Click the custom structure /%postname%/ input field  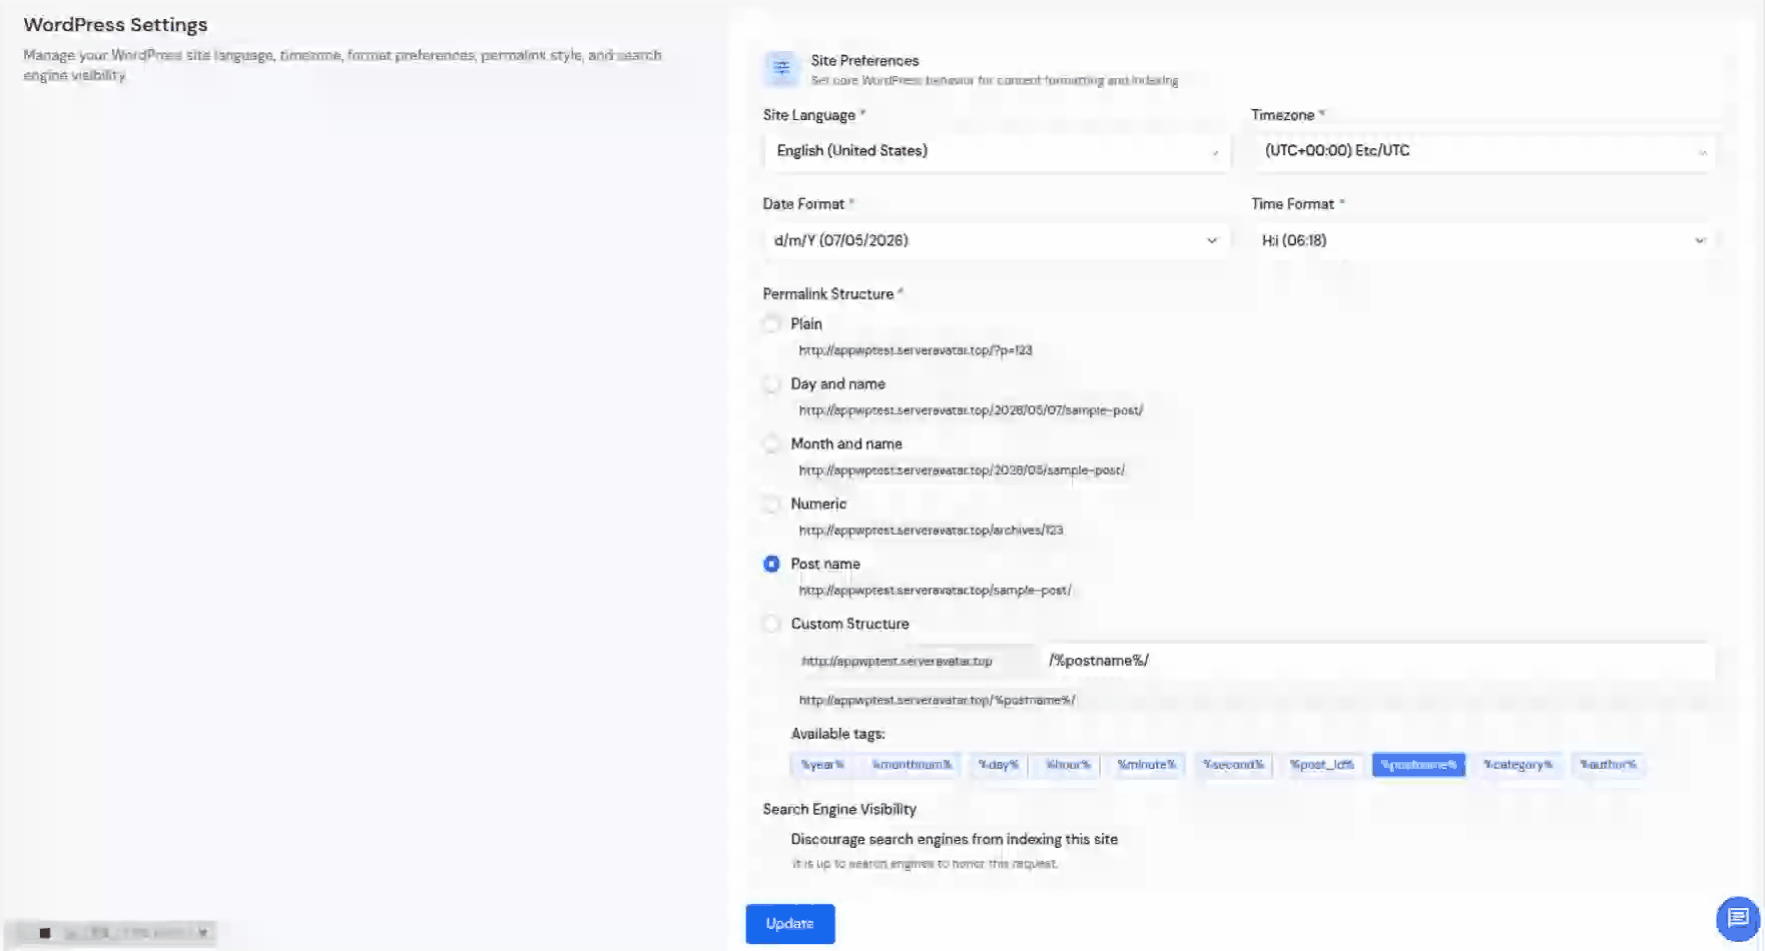click(x=1377, y=661)
